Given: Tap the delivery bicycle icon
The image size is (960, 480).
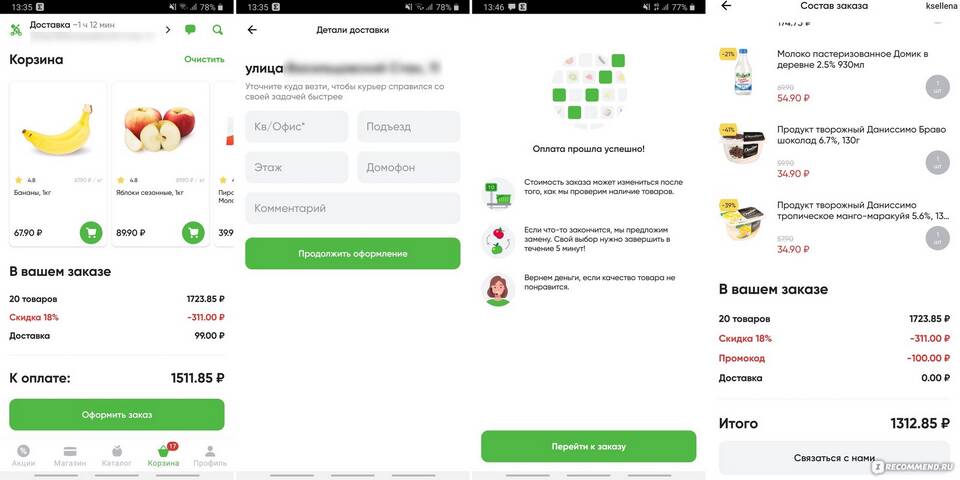Looking at the screenshot, I should tap(16, 29).
